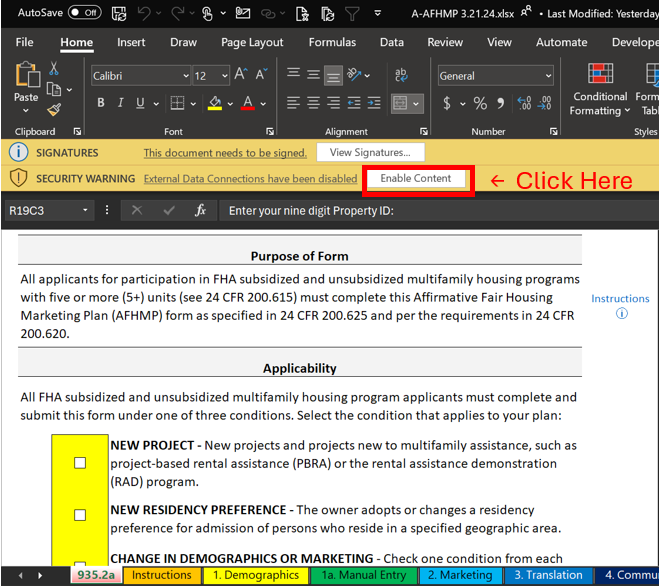Click the Merge & Center icon
Viewport: 659px width, 586px height.
click(400, 104)
